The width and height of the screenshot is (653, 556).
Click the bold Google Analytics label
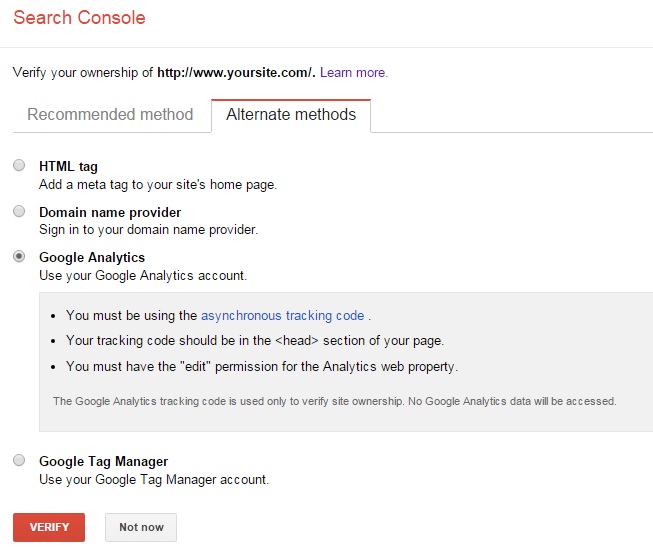click(92, 257)
